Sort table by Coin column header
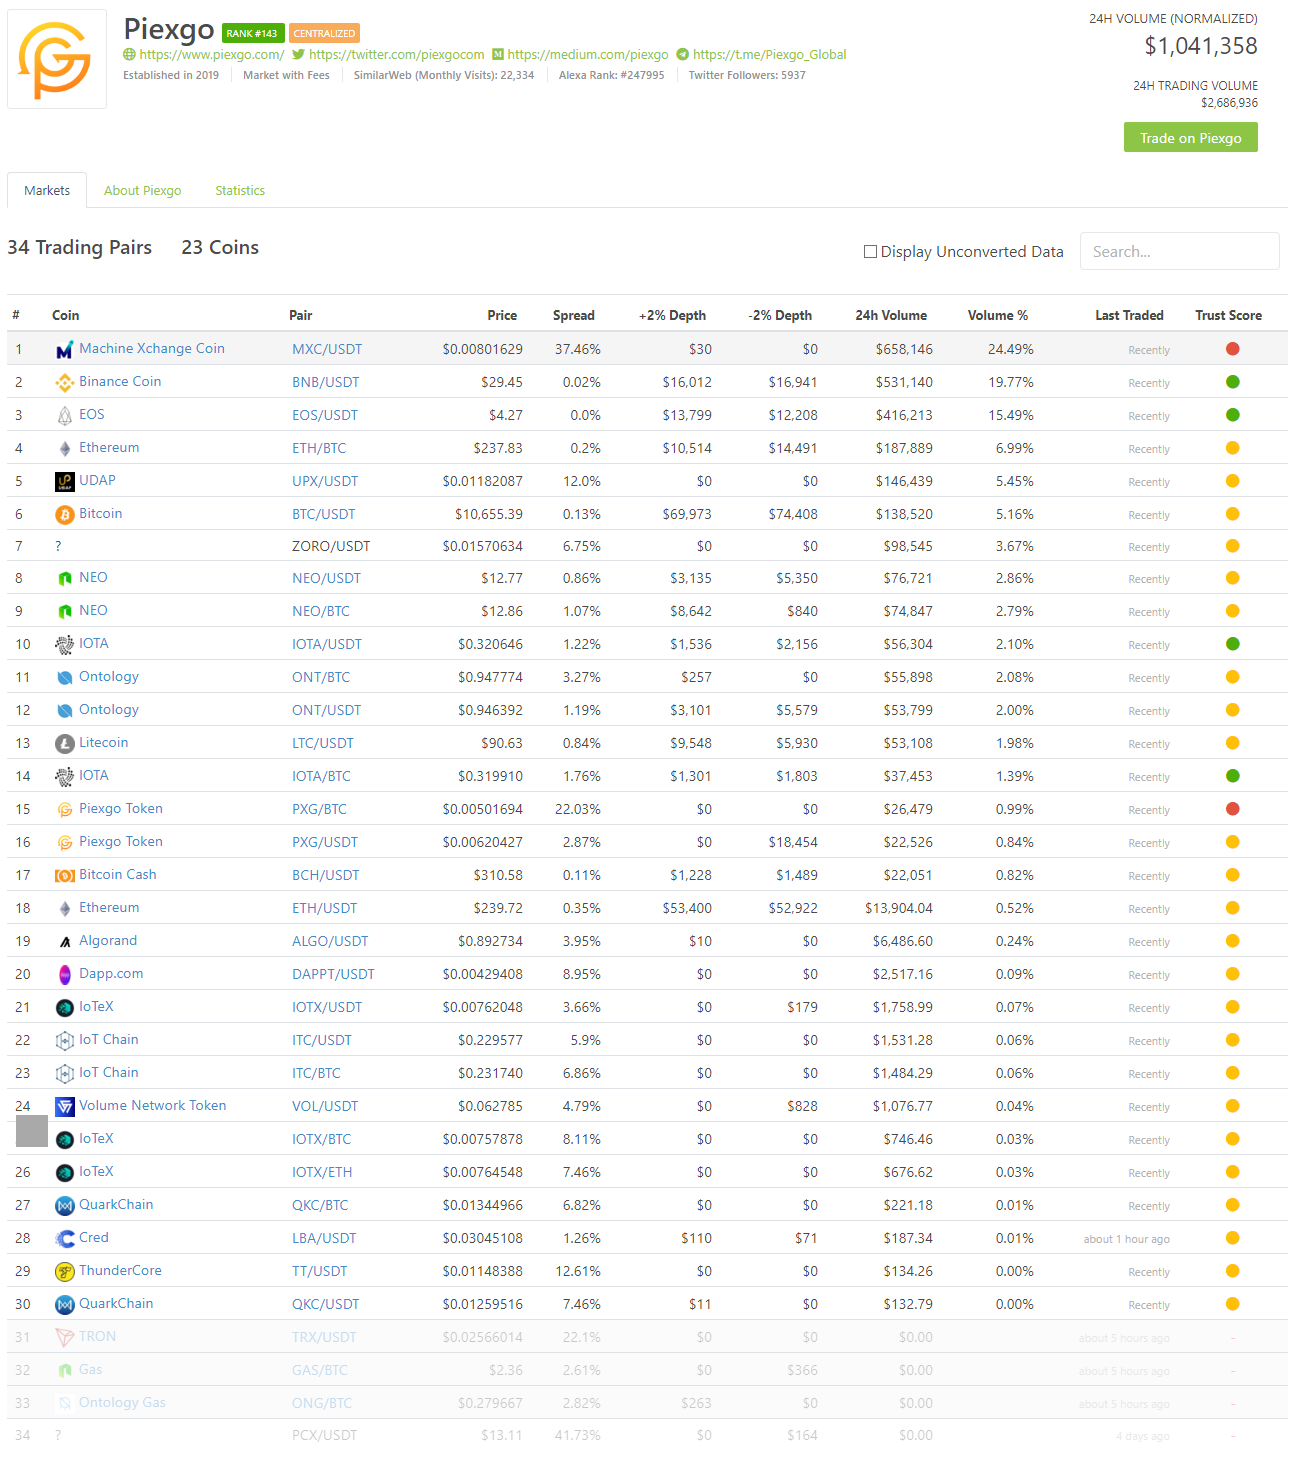 (x=66, y=316)
